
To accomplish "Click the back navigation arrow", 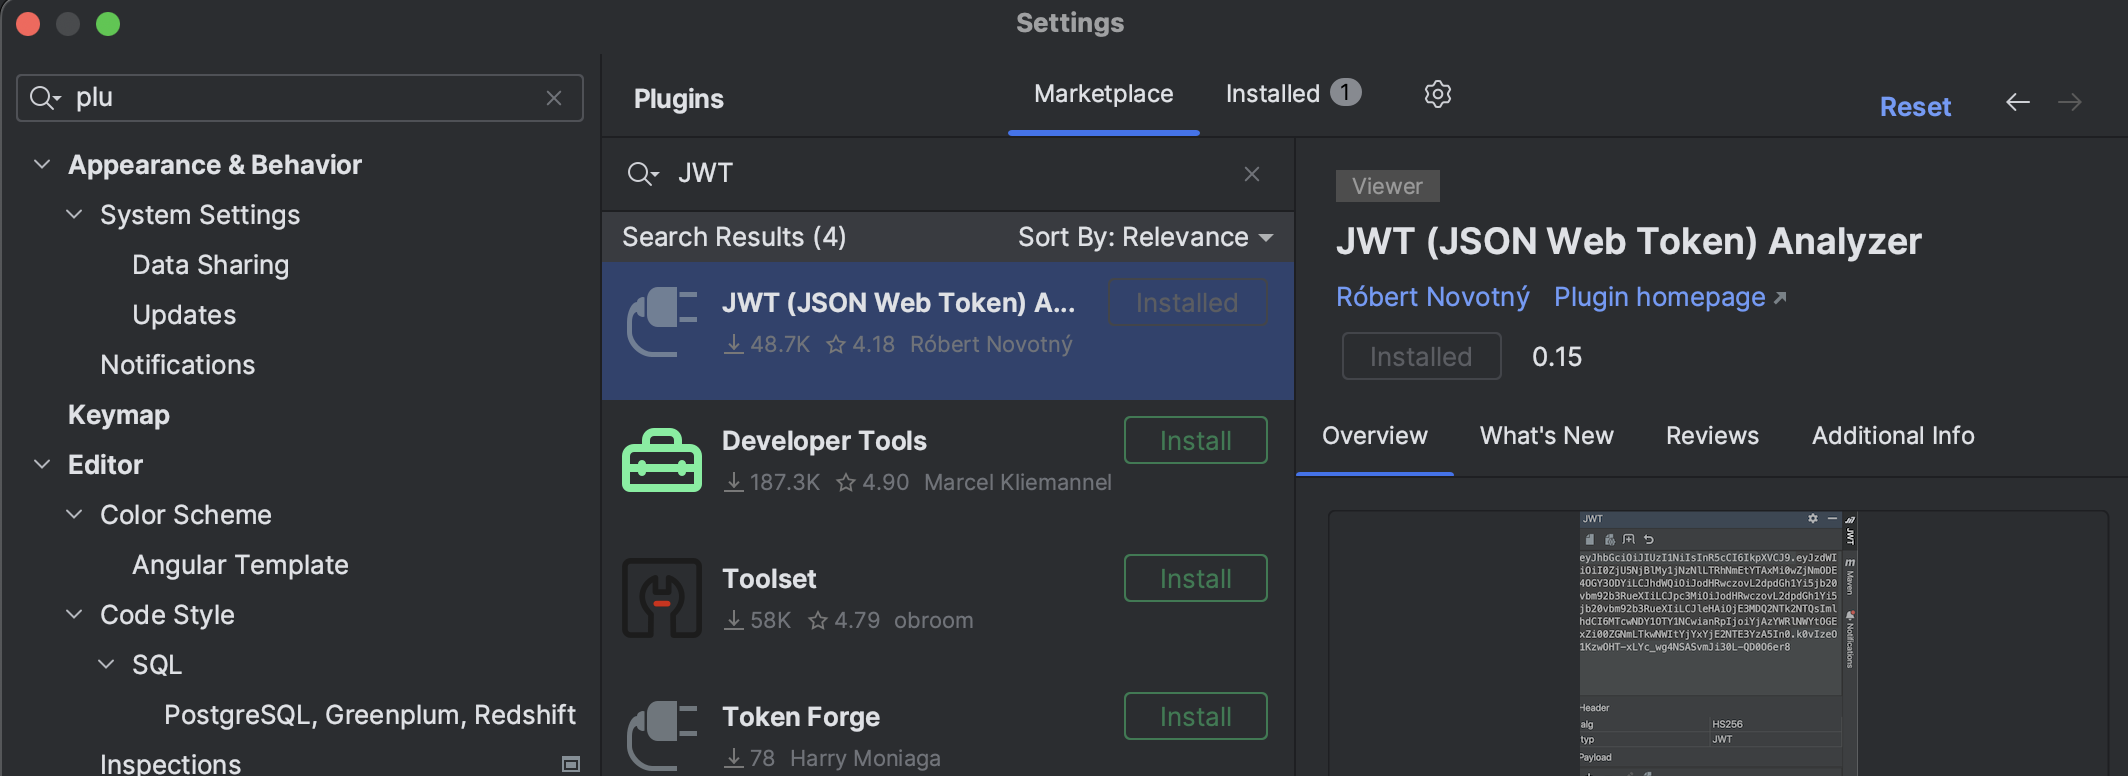I will point(2018,102).
